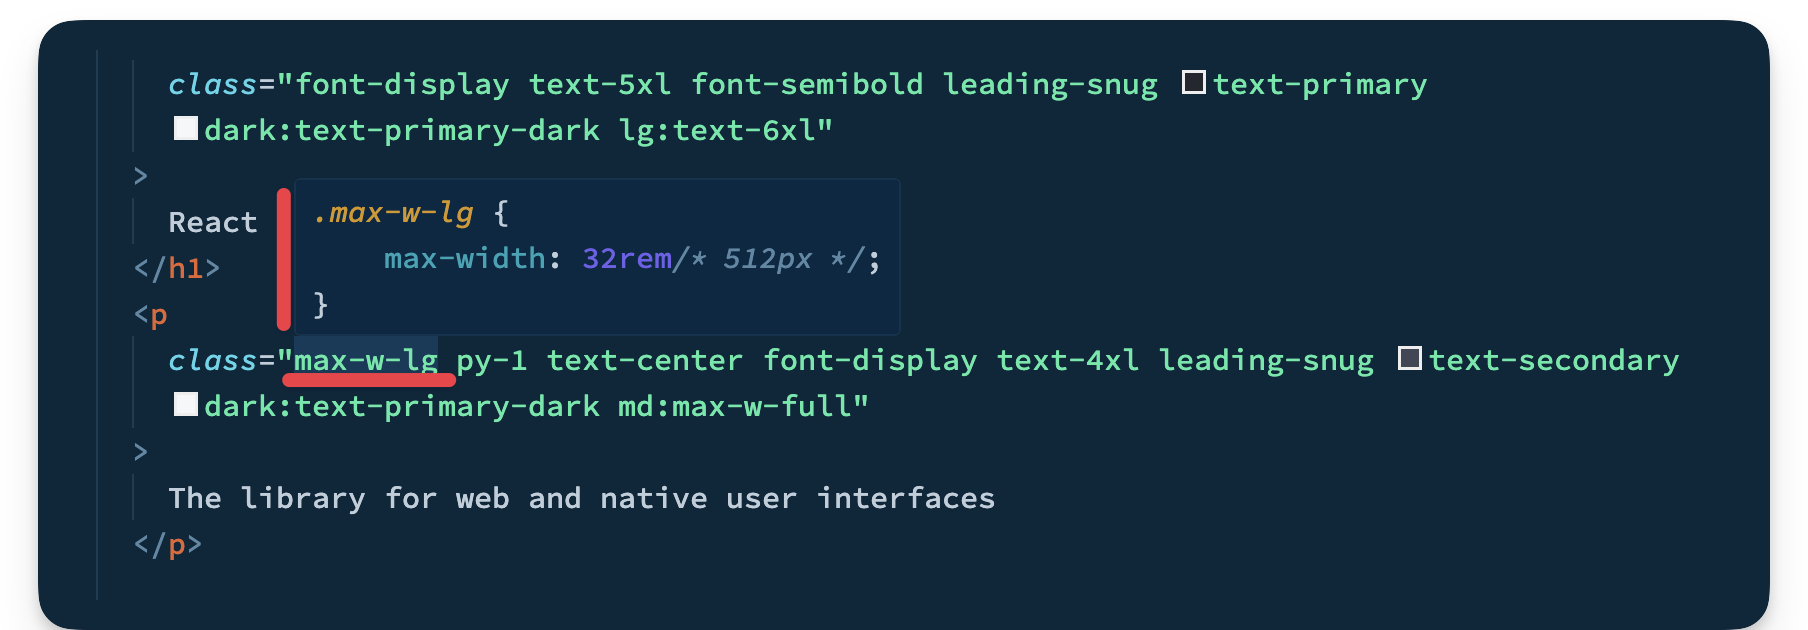The width and height of the screenshot is (1808, 630).
Task: Click the React text inside the heading
Action: tap(212, 222)
